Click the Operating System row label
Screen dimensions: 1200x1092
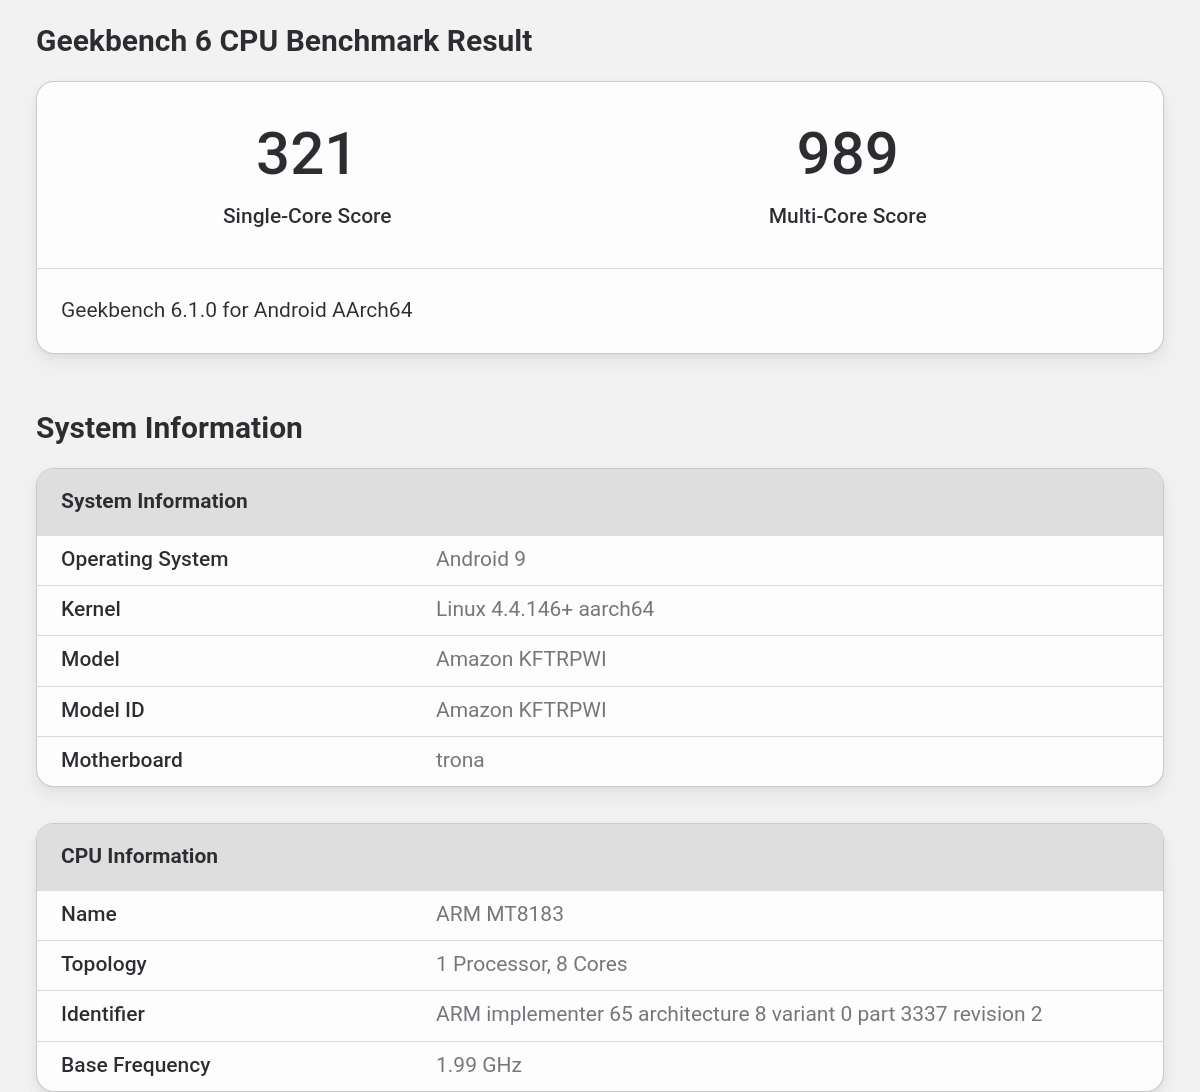click(x=145, y=559)
